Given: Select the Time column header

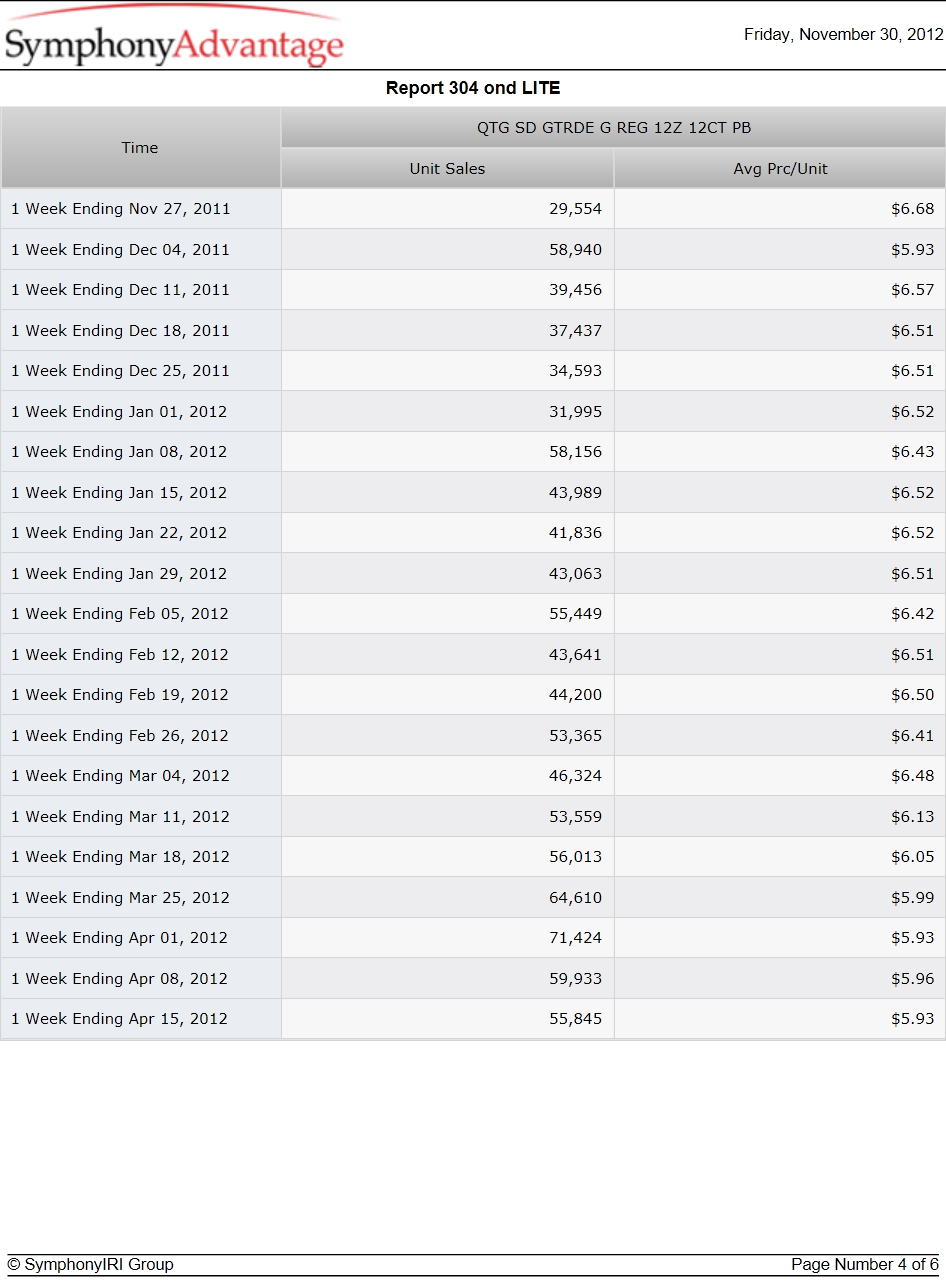Looking at the screenshot, I should tap(141, 148).
